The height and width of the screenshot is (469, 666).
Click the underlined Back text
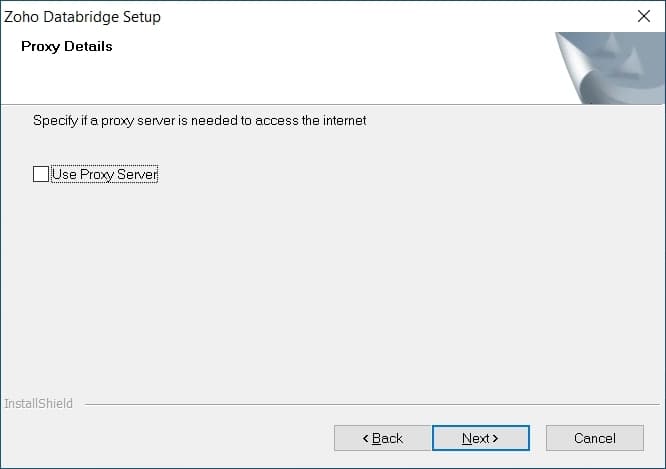pos(387,438)
